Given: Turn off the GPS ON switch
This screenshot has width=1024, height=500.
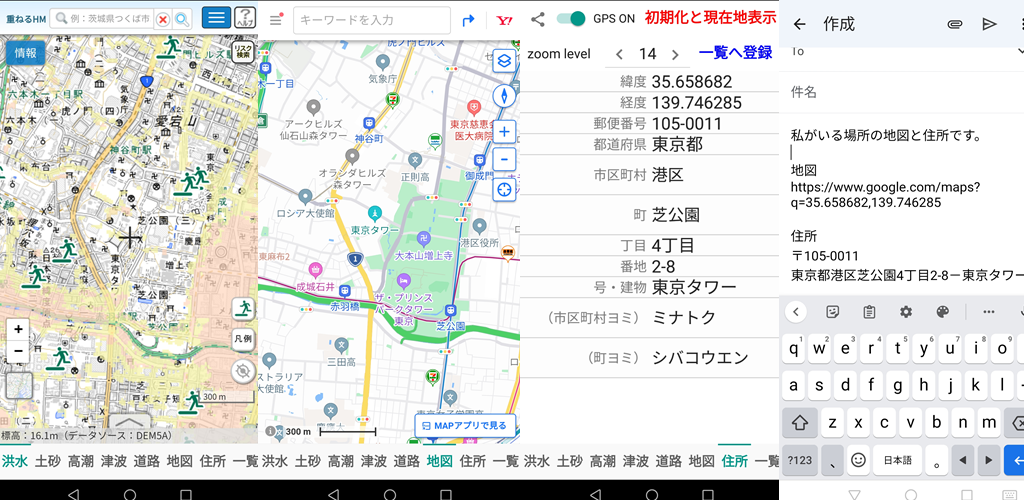Looking at the screenshot, I should (x=571, y=18).
